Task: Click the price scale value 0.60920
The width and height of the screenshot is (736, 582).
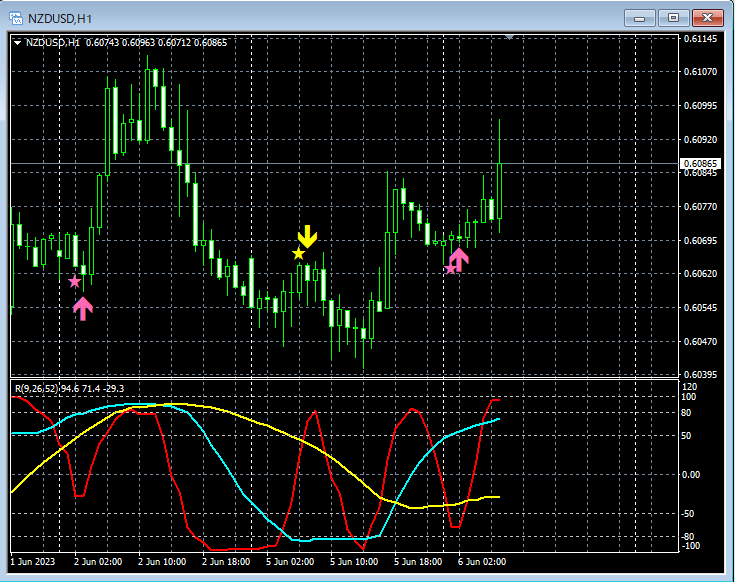Action: pos(700,139)
